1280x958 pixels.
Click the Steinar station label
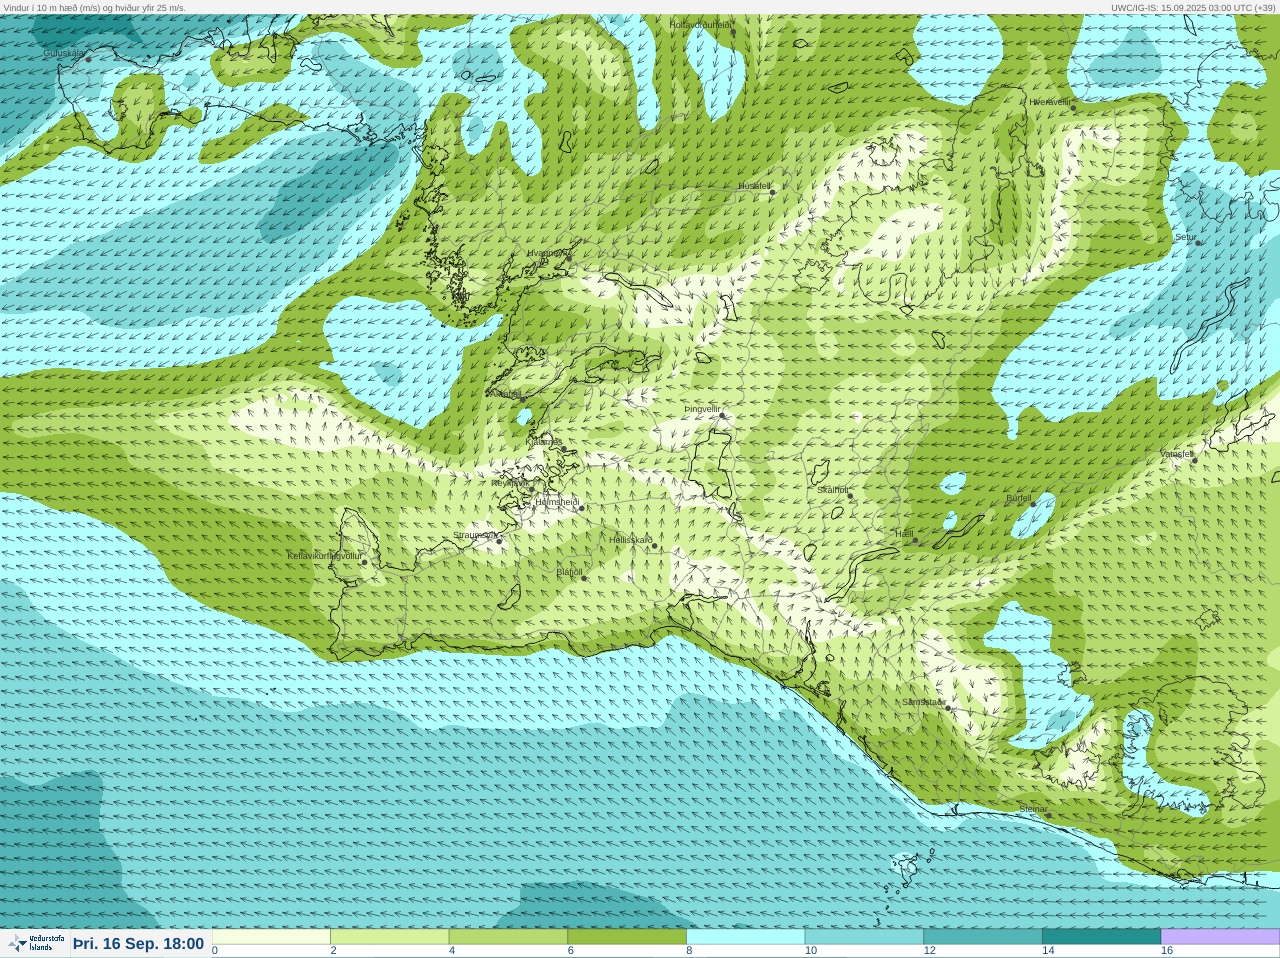click(1033, 809)
